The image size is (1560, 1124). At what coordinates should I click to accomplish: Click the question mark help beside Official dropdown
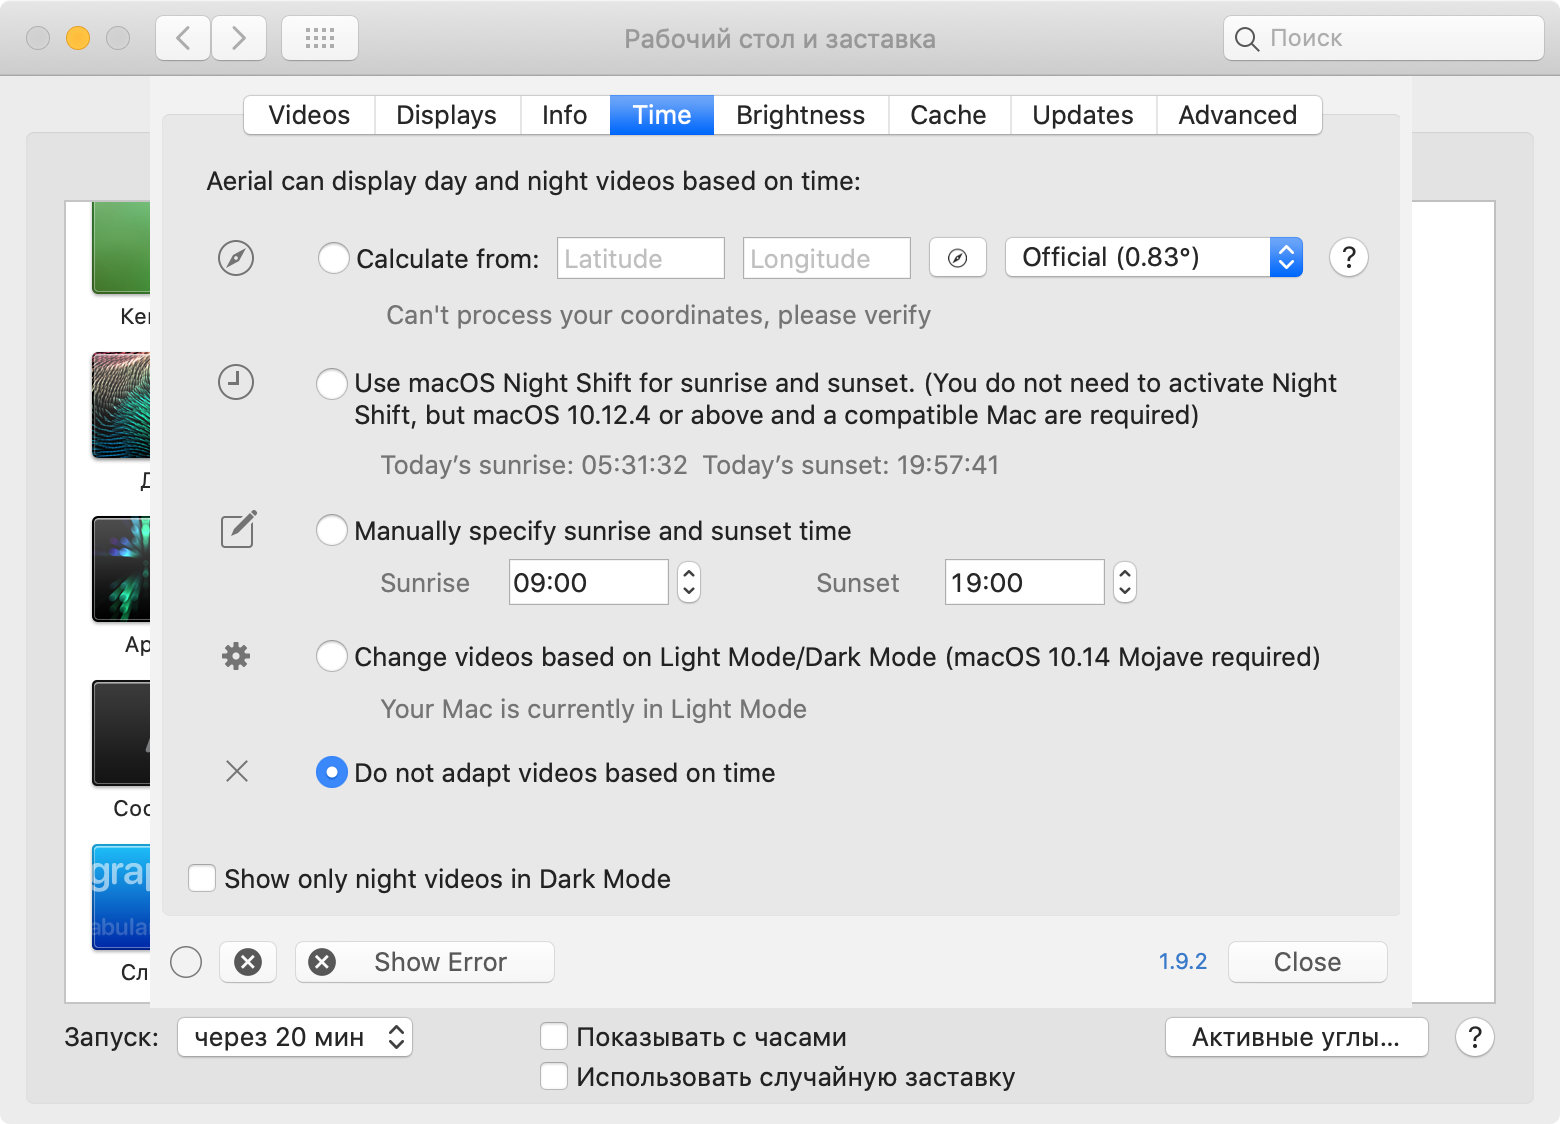point(1348,258)
